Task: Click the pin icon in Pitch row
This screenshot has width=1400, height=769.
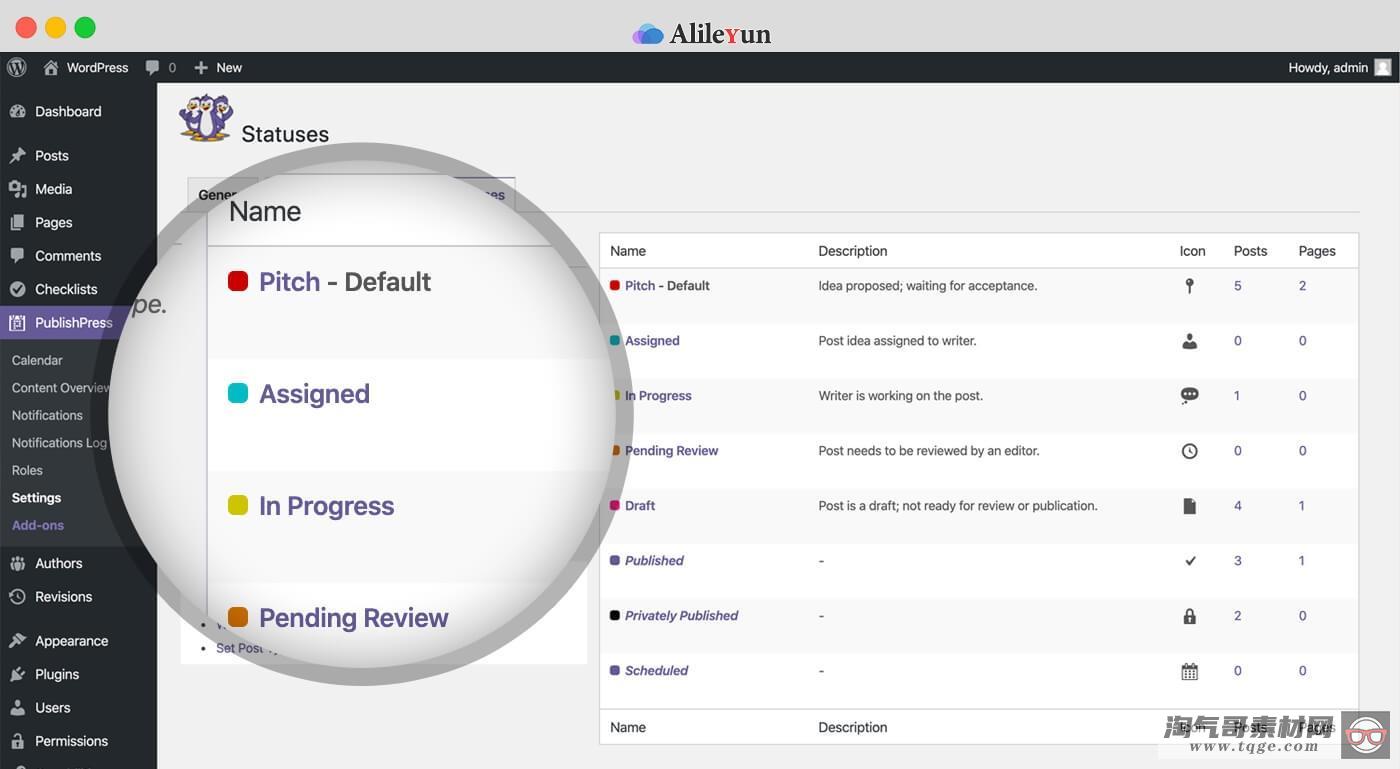Action: click(x=1189, y=286)
